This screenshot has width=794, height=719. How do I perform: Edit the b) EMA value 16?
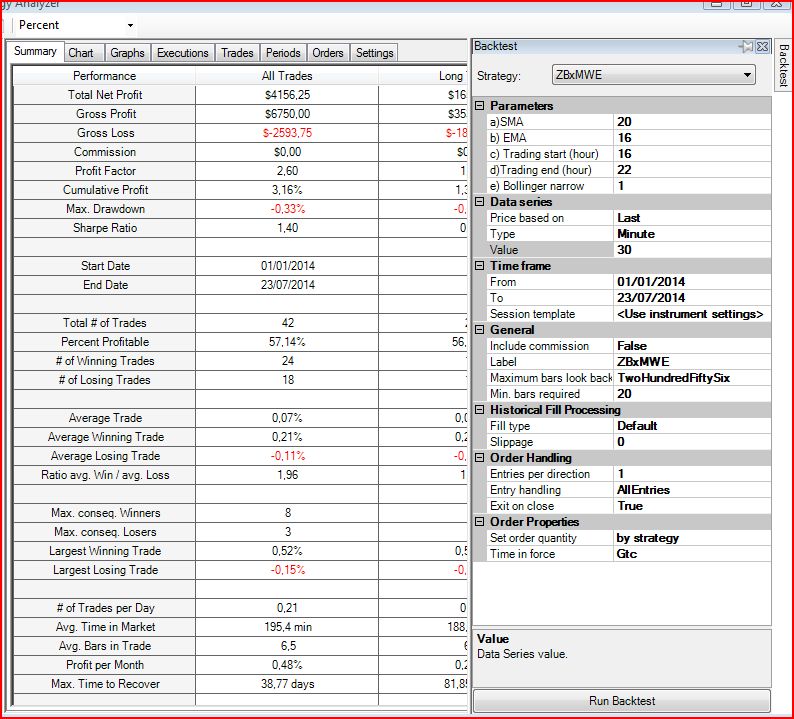tap(692, 138)
